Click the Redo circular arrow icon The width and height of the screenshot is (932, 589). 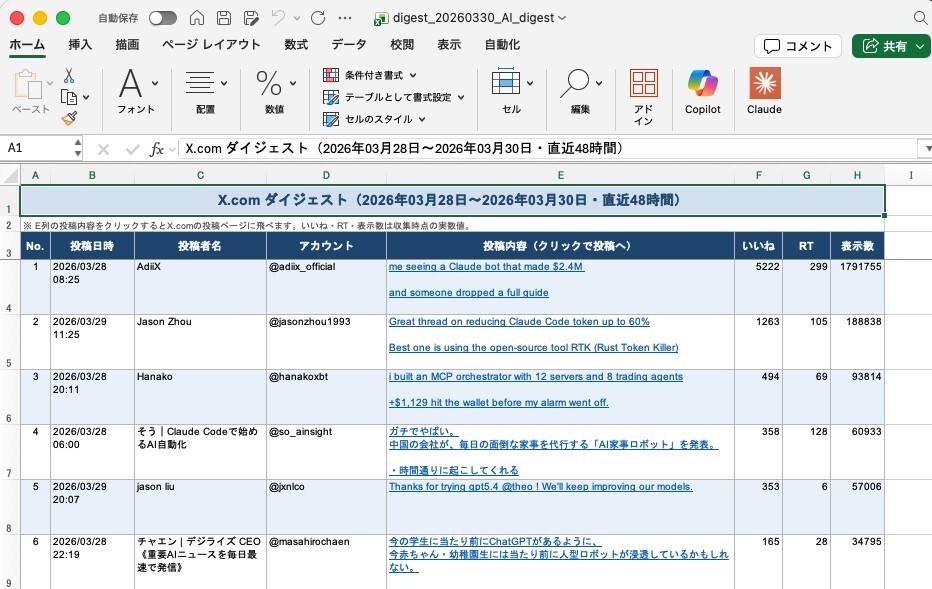318,18
